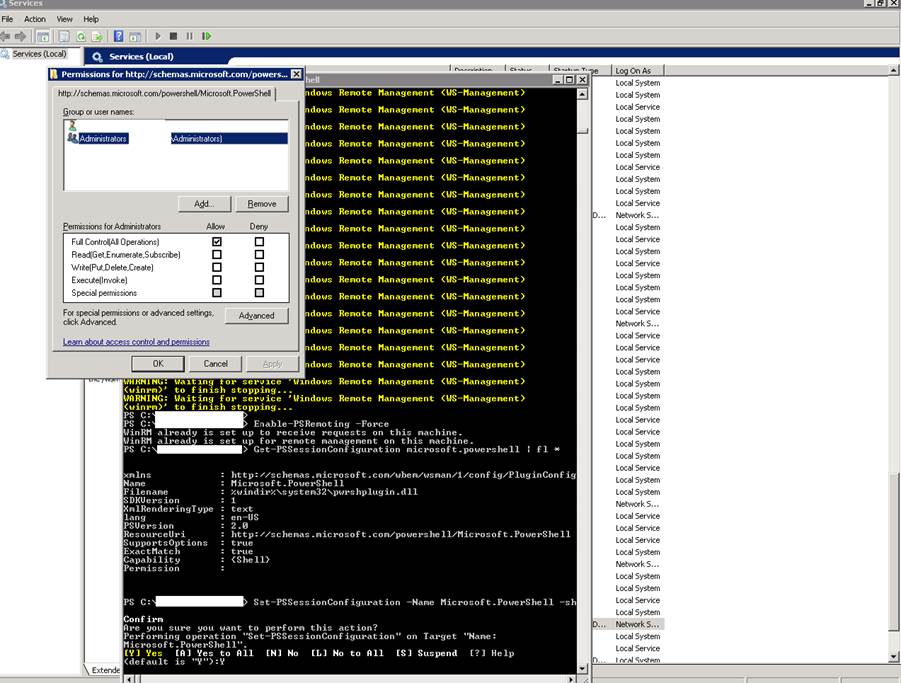This screenshot has width=901, height=683.
Task: Tick the Deny box for Read(Get,Enumerate,Subscribe)
Action: coord(259,255)
